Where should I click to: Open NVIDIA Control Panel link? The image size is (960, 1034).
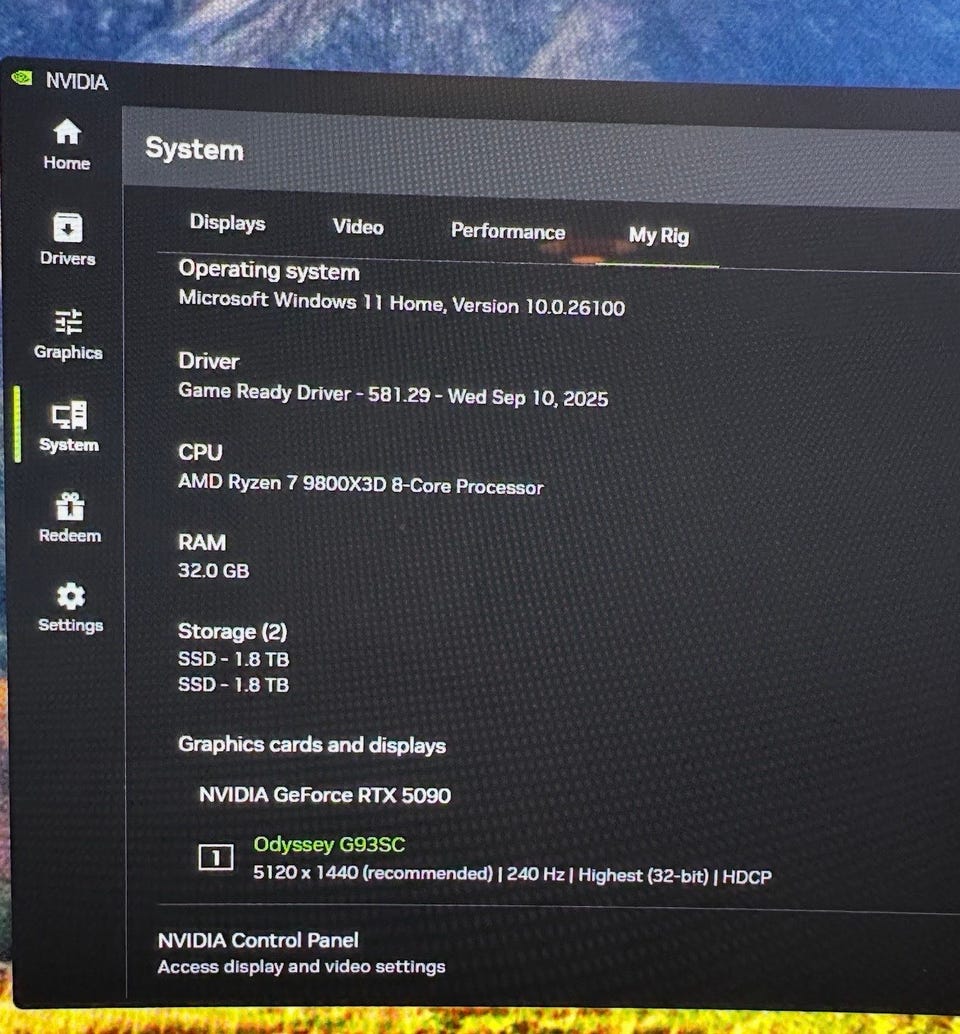pyautogui.click(x=258, y=940)
